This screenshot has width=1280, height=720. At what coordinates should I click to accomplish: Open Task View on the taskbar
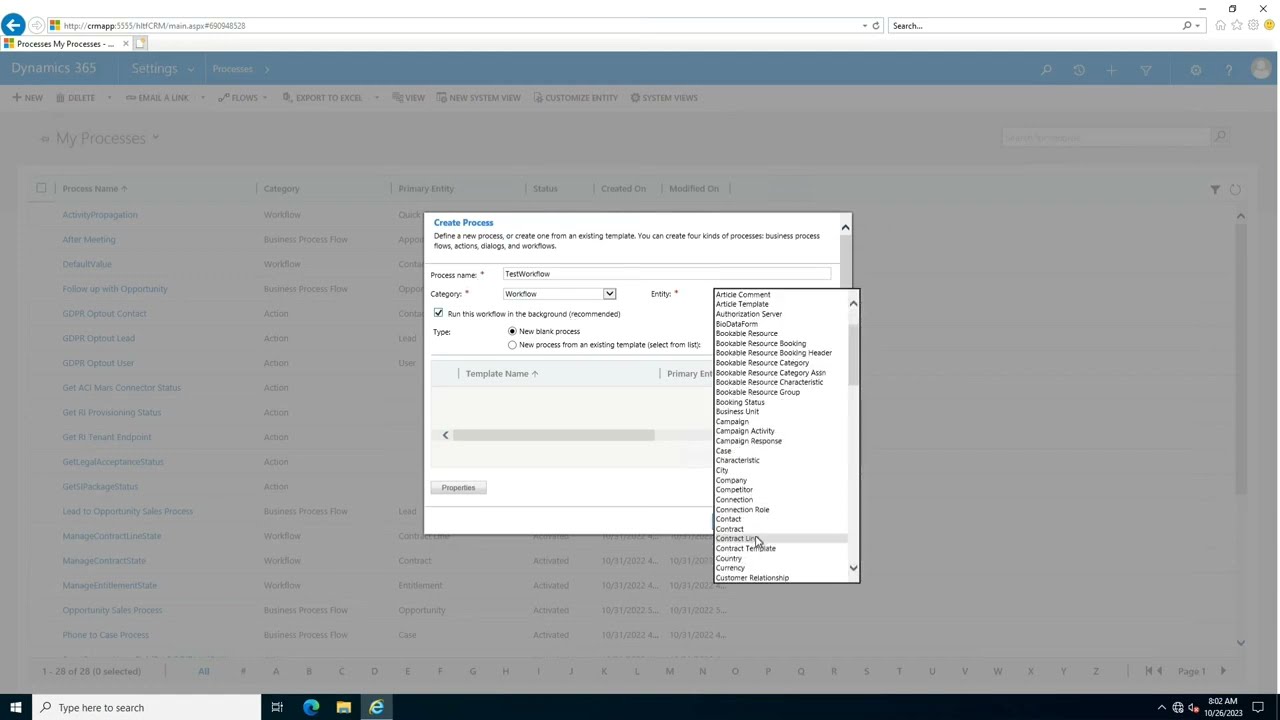(277, 707)
